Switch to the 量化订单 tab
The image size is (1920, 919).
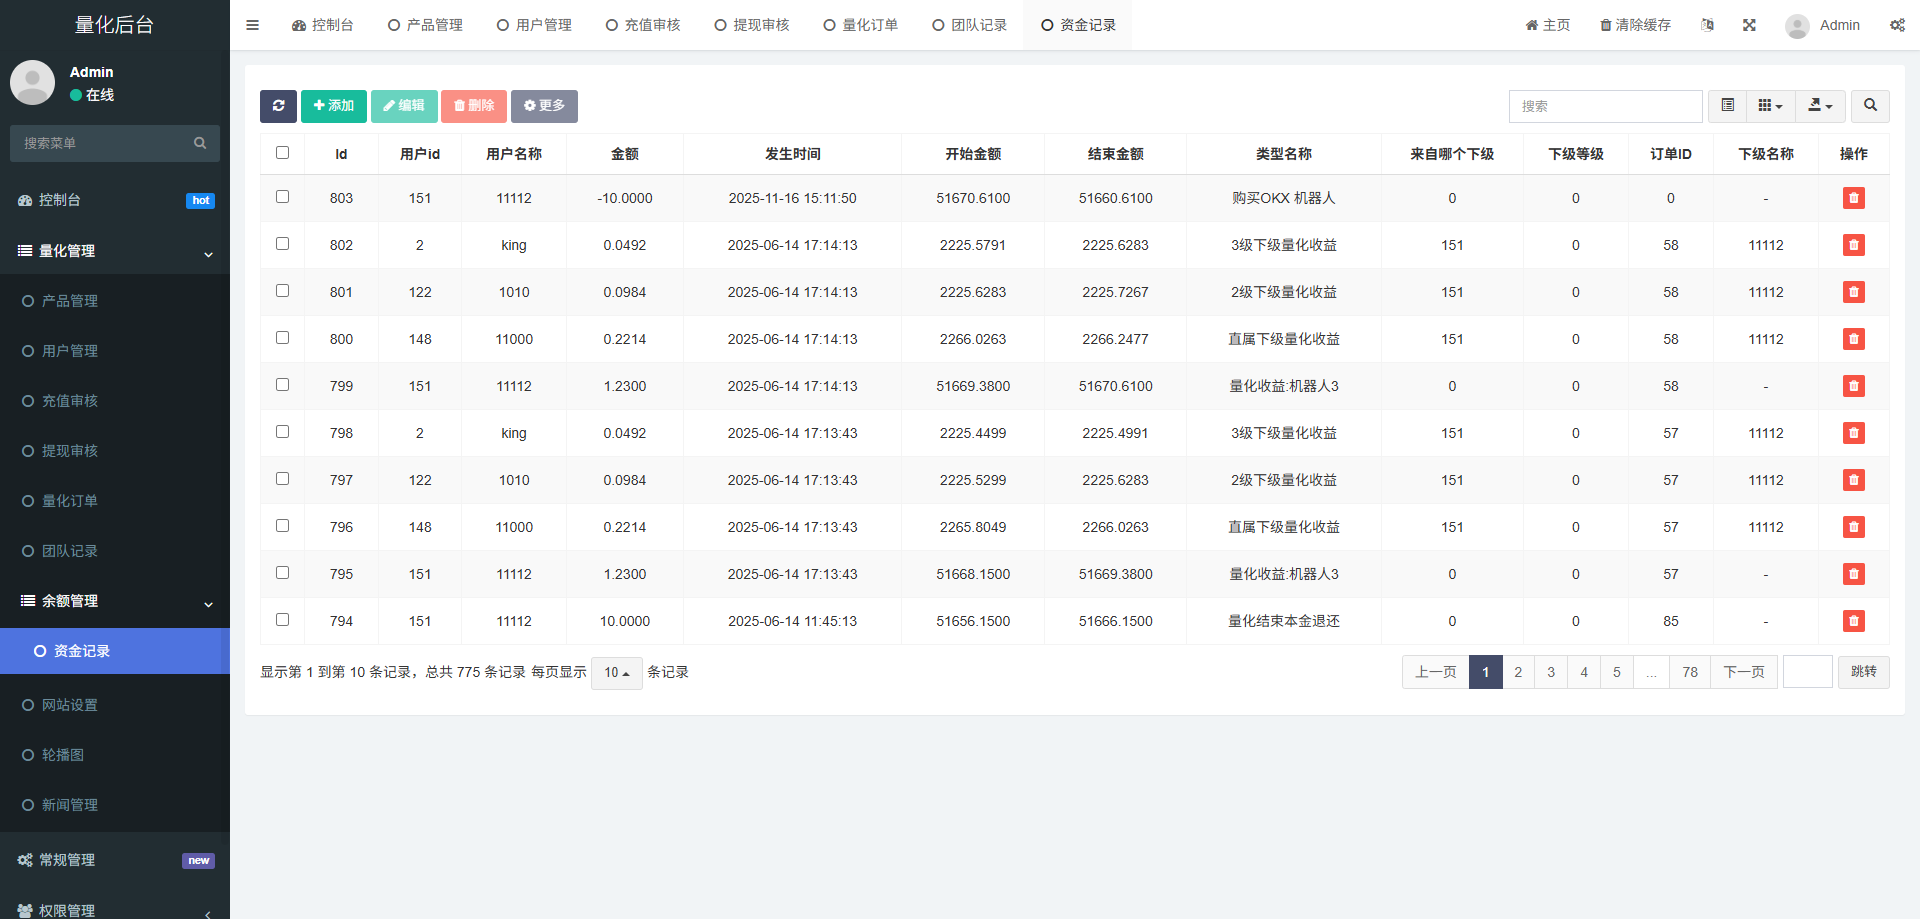coord(860,25)
